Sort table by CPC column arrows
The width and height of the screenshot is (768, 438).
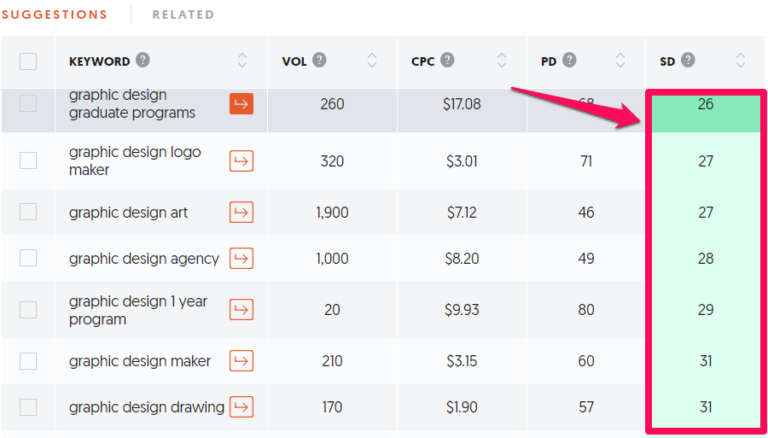[x=501, y=61]
